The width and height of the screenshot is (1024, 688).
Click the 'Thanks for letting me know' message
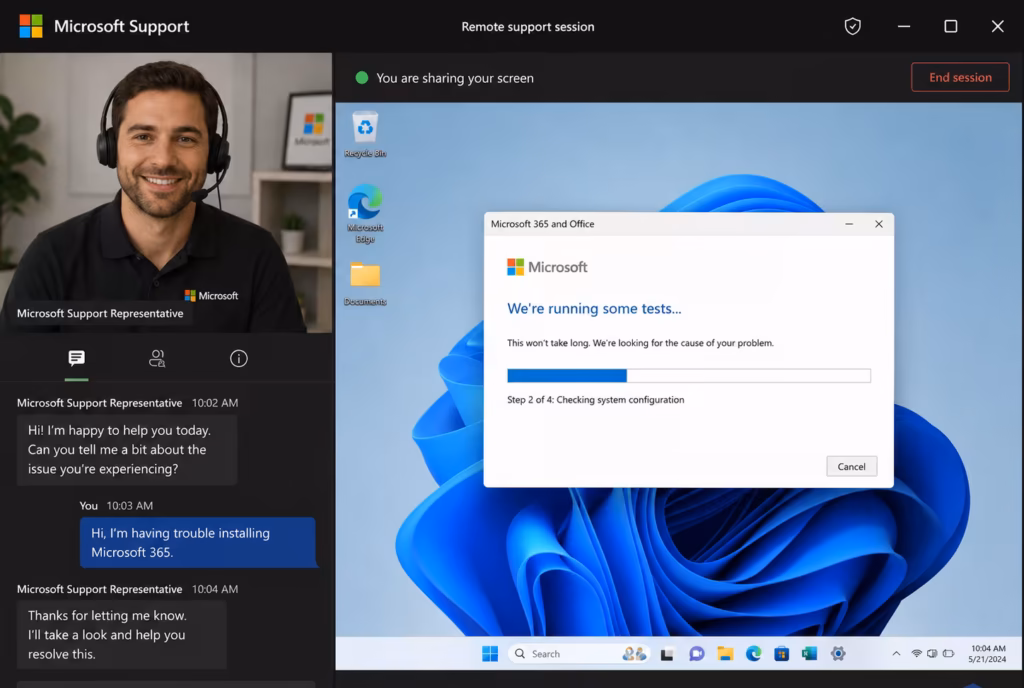click(121, 634)
